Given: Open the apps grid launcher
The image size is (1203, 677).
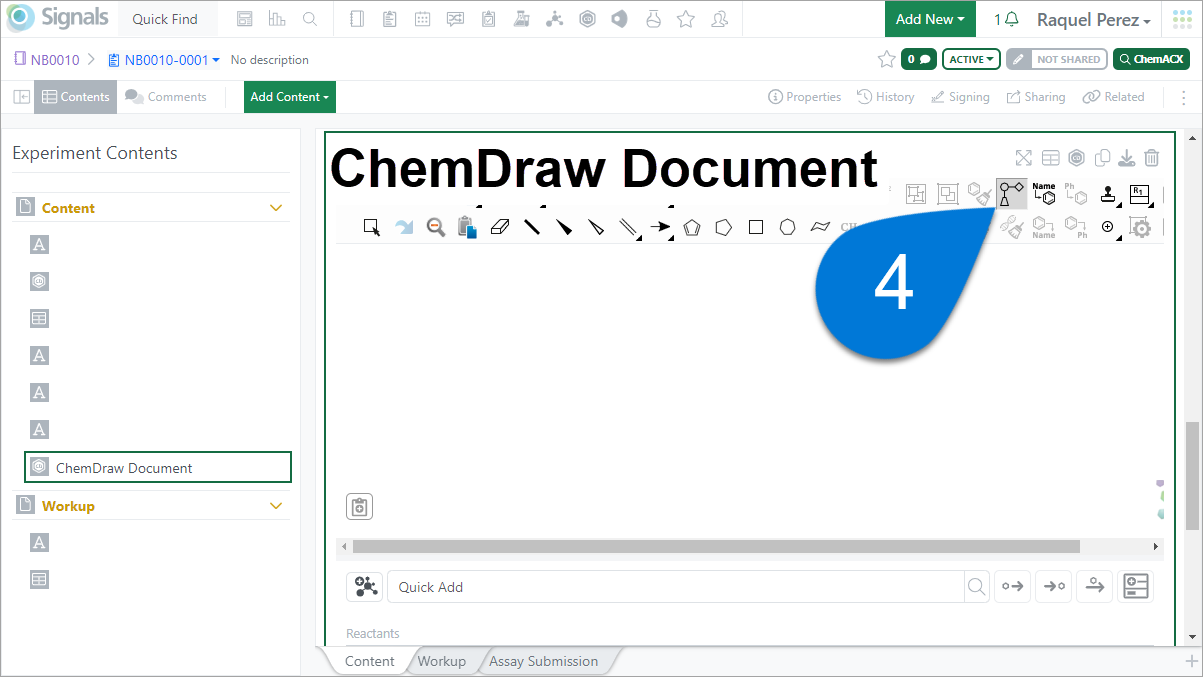Looking at the screenshot, I should [x=1182, y=19].
